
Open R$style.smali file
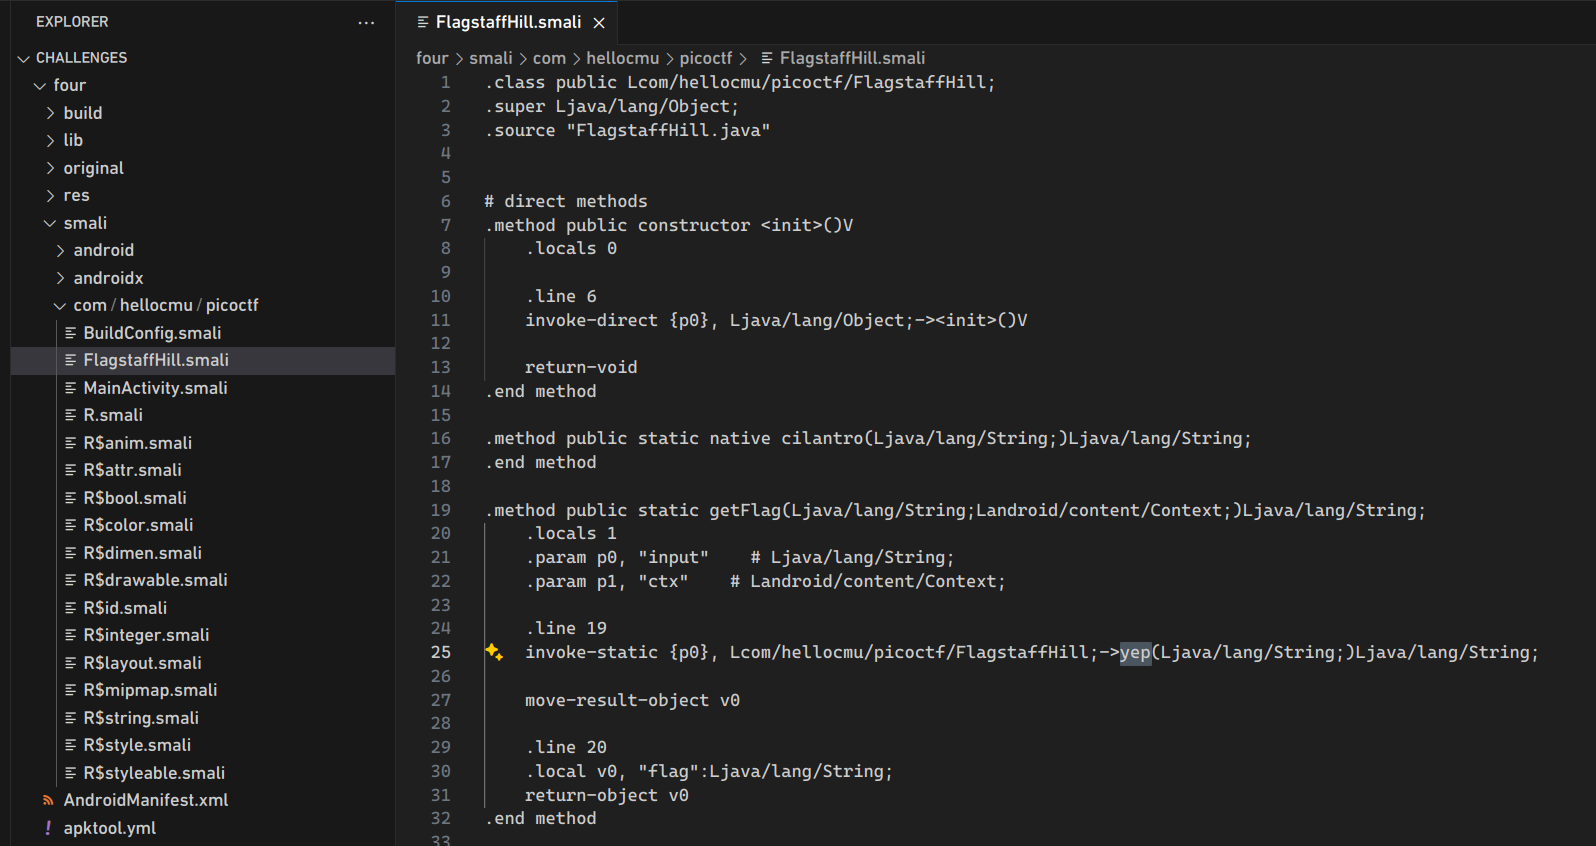click(x=203, y=745)
